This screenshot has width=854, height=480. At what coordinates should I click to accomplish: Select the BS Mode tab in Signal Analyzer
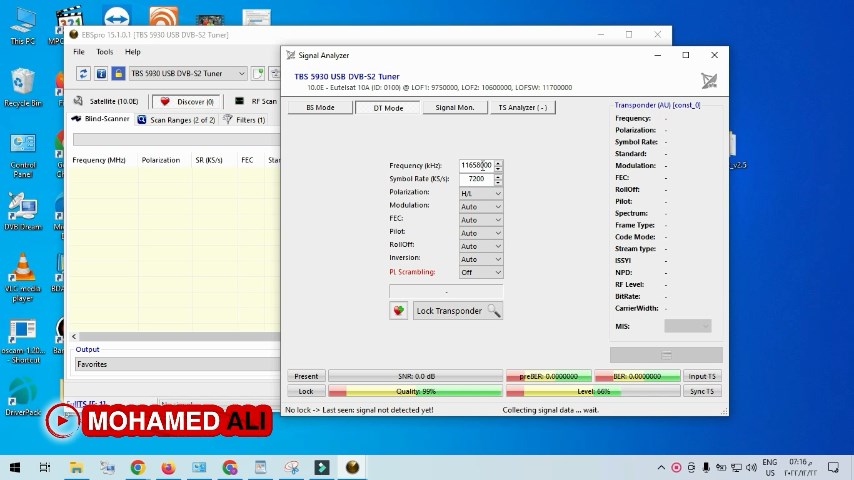(320, 107)
